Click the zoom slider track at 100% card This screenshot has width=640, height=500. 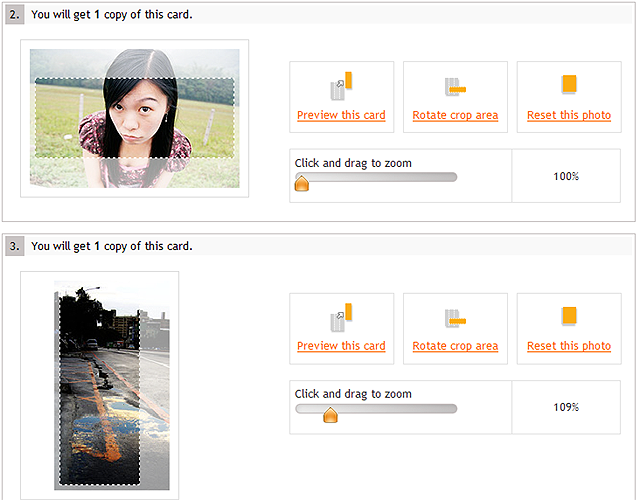[x=376, y=177]
